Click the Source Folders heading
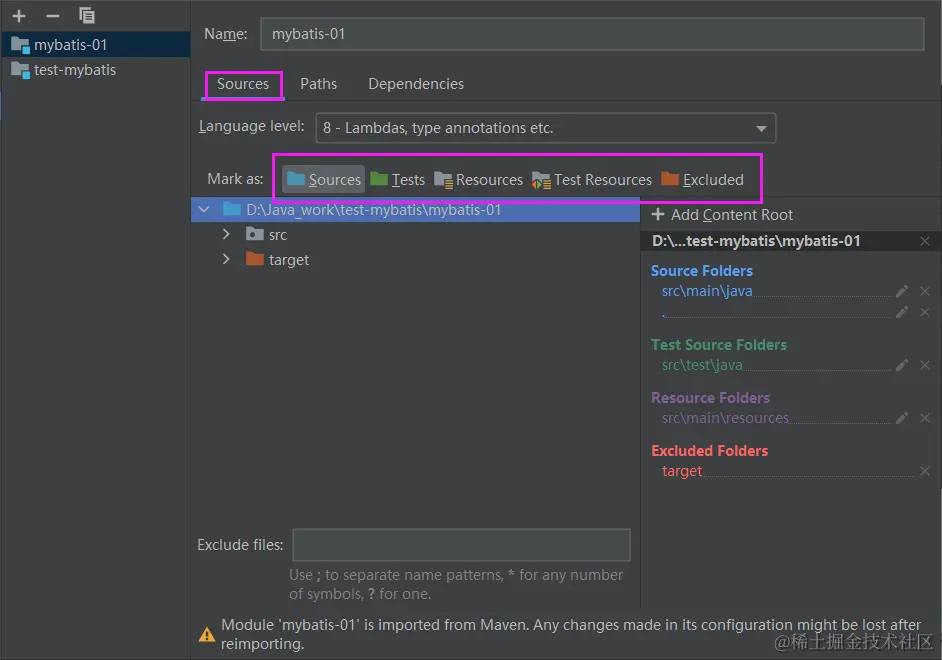 (x=702, y=271)
